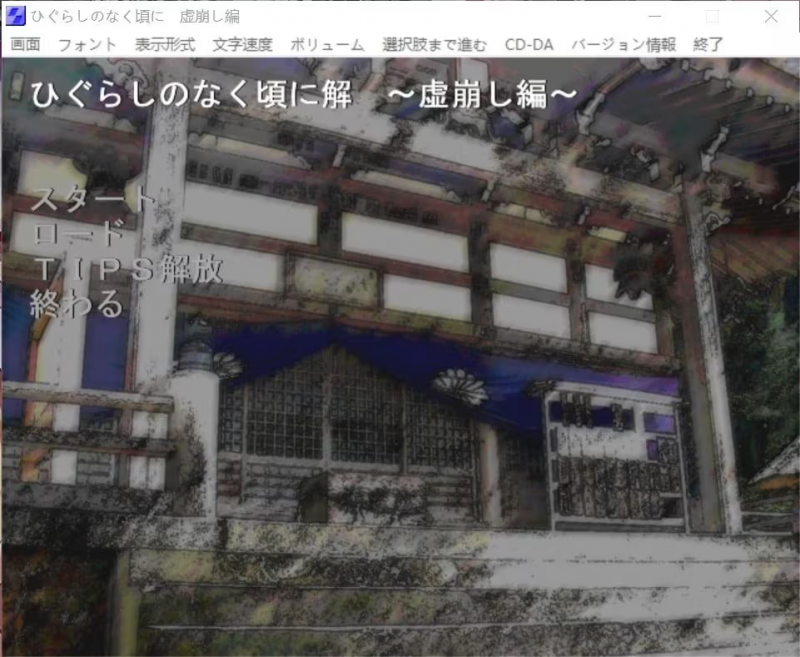This screenshot has width=800, height=657.
Task: Click 終わる to quit the game
Action: [77, 303]
